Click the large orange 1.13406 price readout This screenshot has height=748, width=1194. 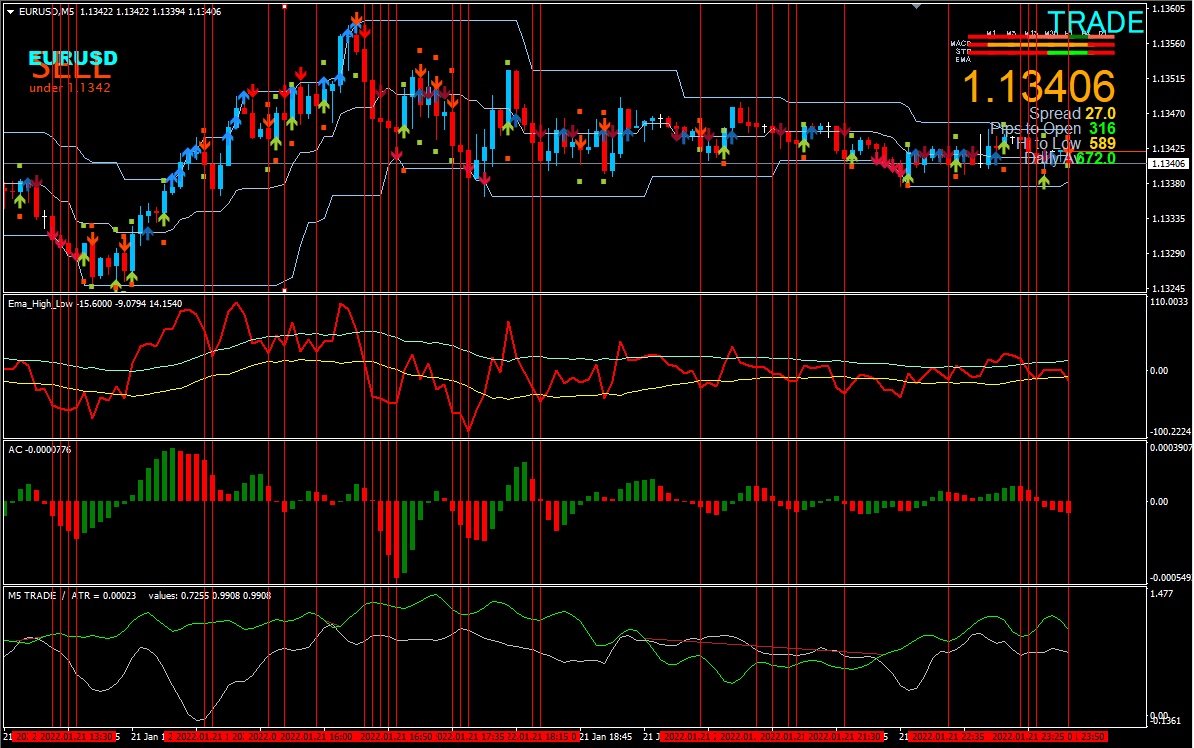tap(1039, 86)
